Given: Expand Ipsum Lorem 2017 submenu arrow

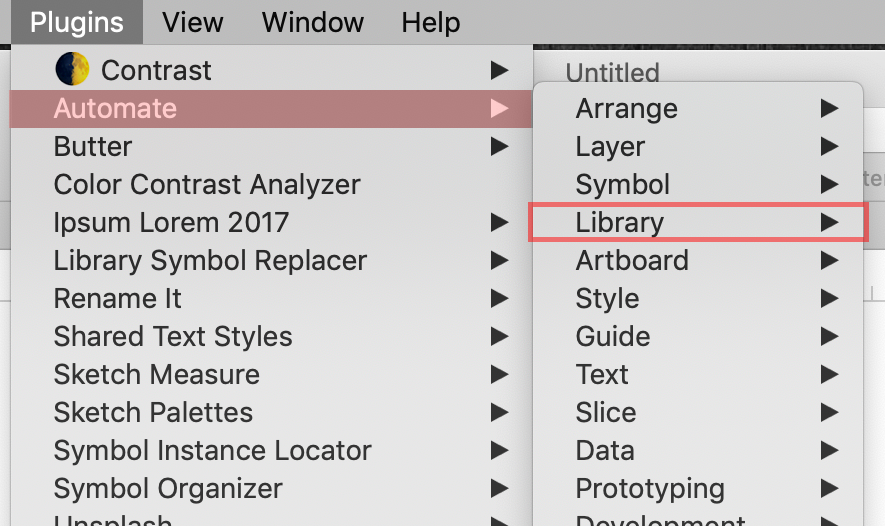Looking at the screenshot, I should [x=500, y=222].
